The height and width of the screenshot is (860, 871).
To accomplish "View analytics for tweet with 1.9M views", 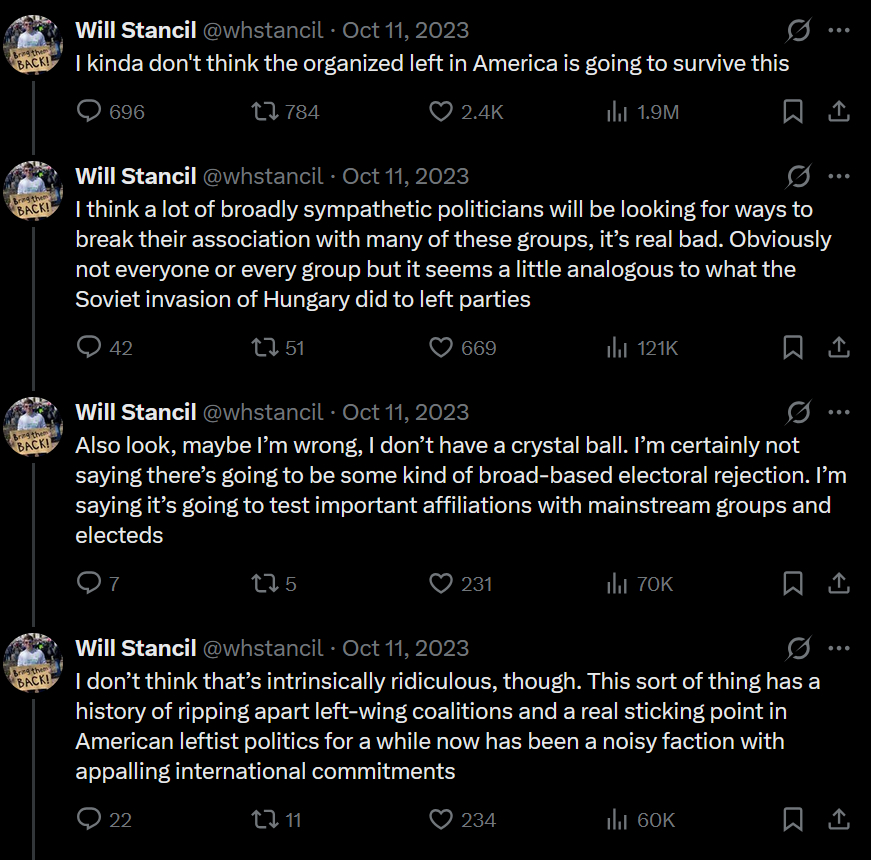I will point(617,112).
